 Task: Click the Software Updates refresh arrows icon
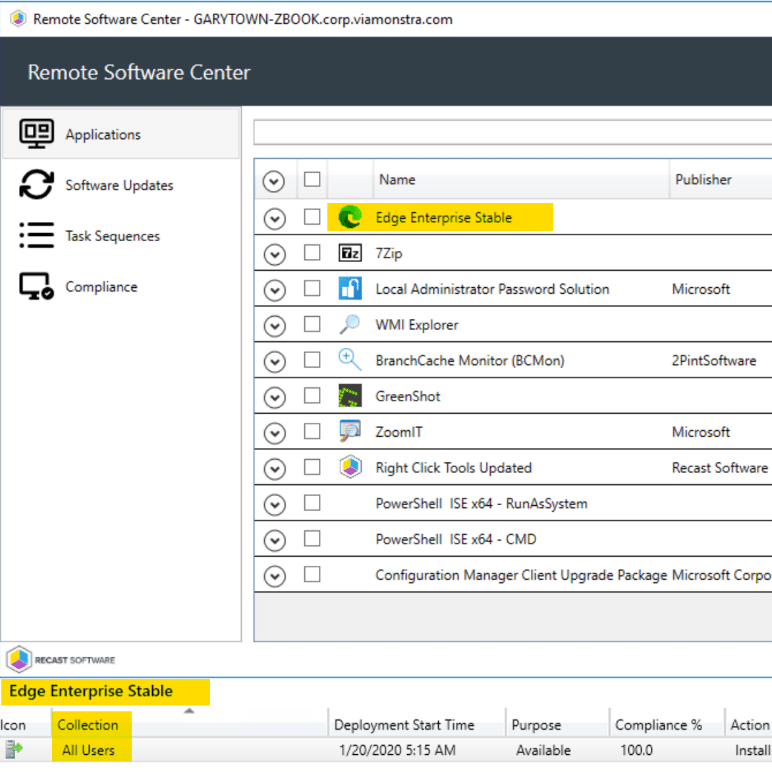click(36, 185)
